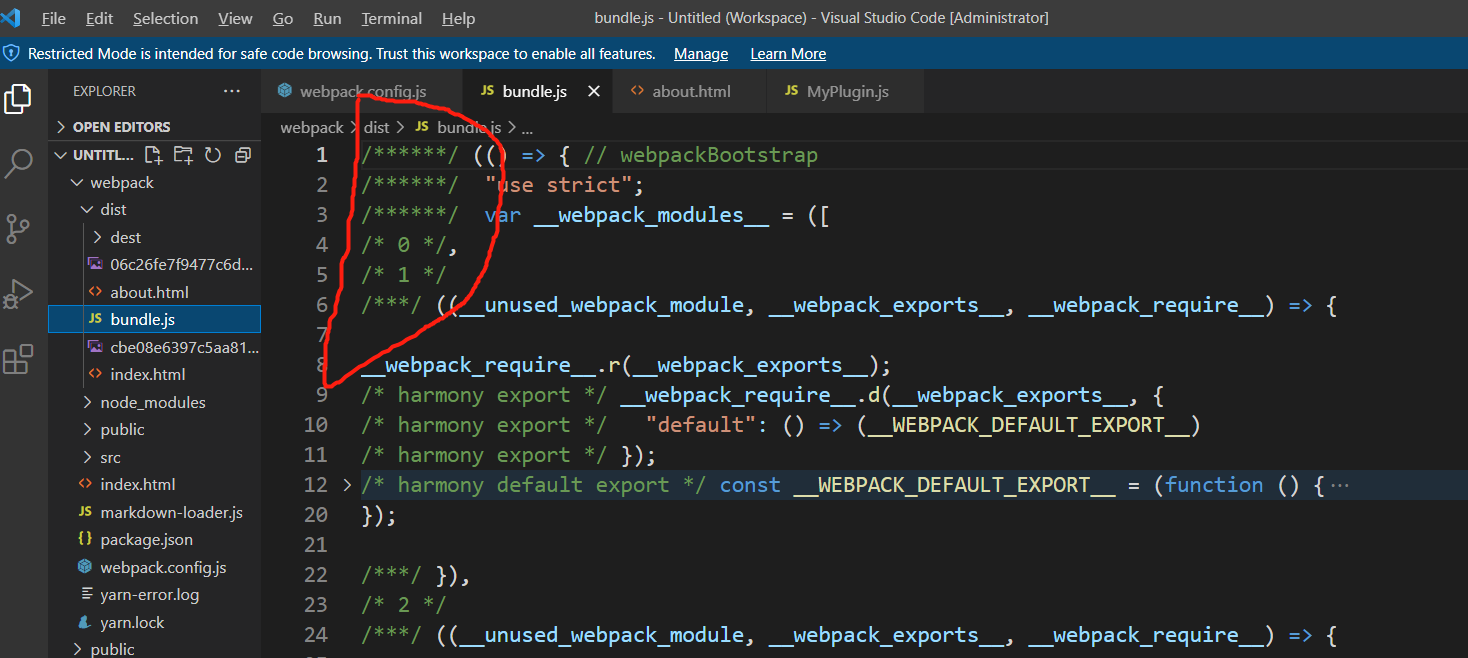This screenshot has height=658, width=1468.
Task: Click the VS Code logo icon
Action: tap(11, 18)
